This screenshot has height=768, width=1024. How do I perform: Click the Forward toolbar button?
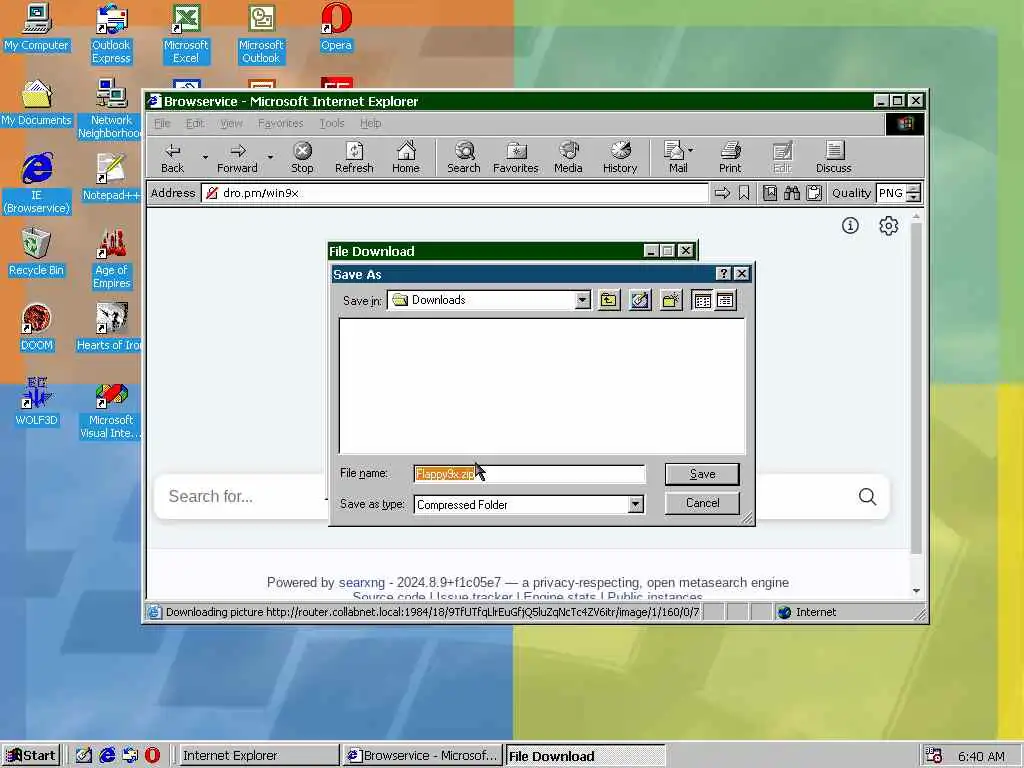pos(238,158)
